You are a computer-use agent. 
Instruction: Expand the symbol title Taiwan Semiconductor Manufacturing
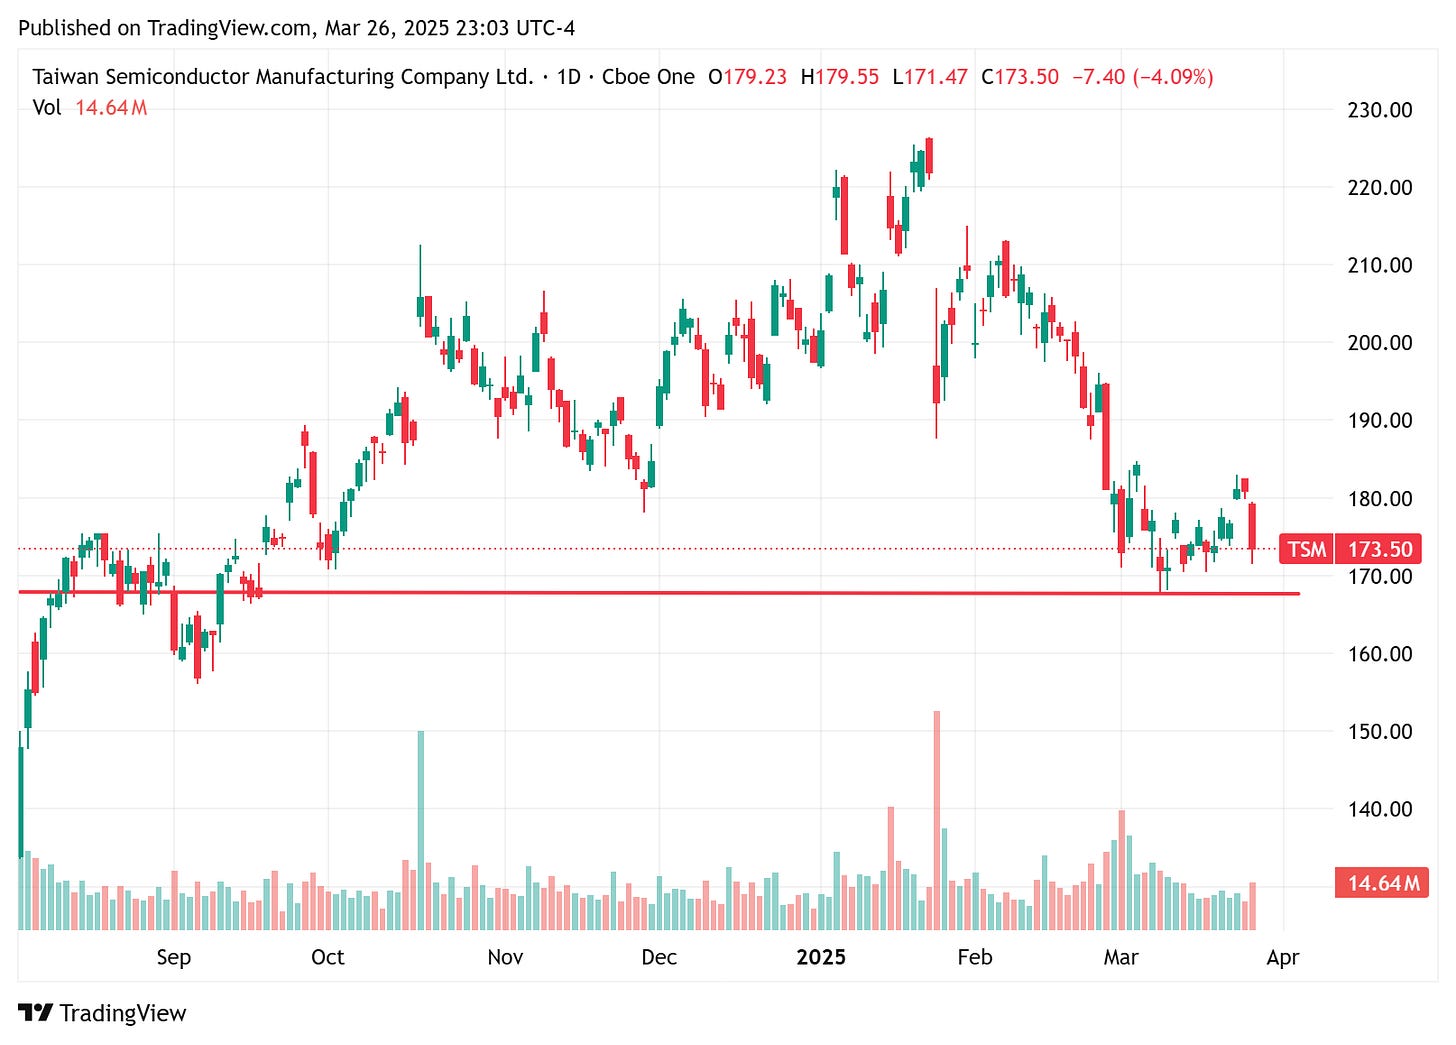coord(283,76)
